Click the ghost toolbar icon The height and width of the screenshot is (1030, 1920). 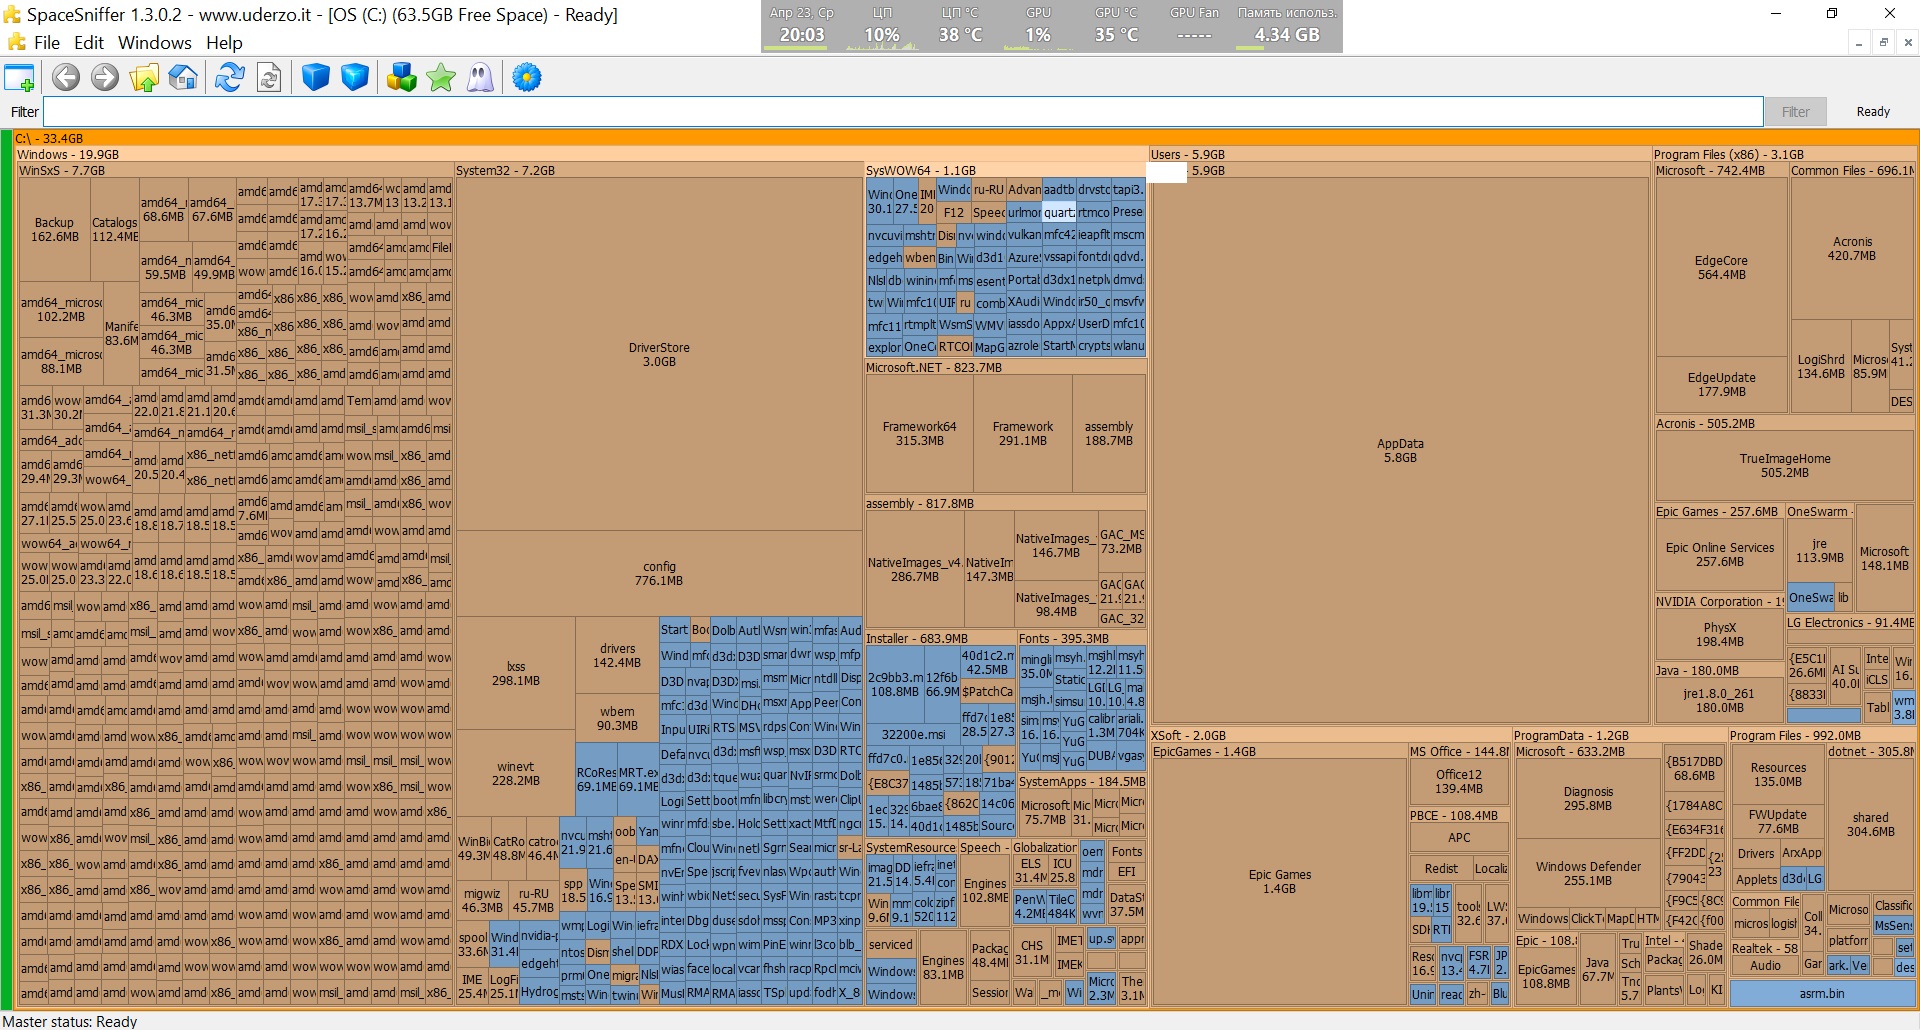[481, 77]
